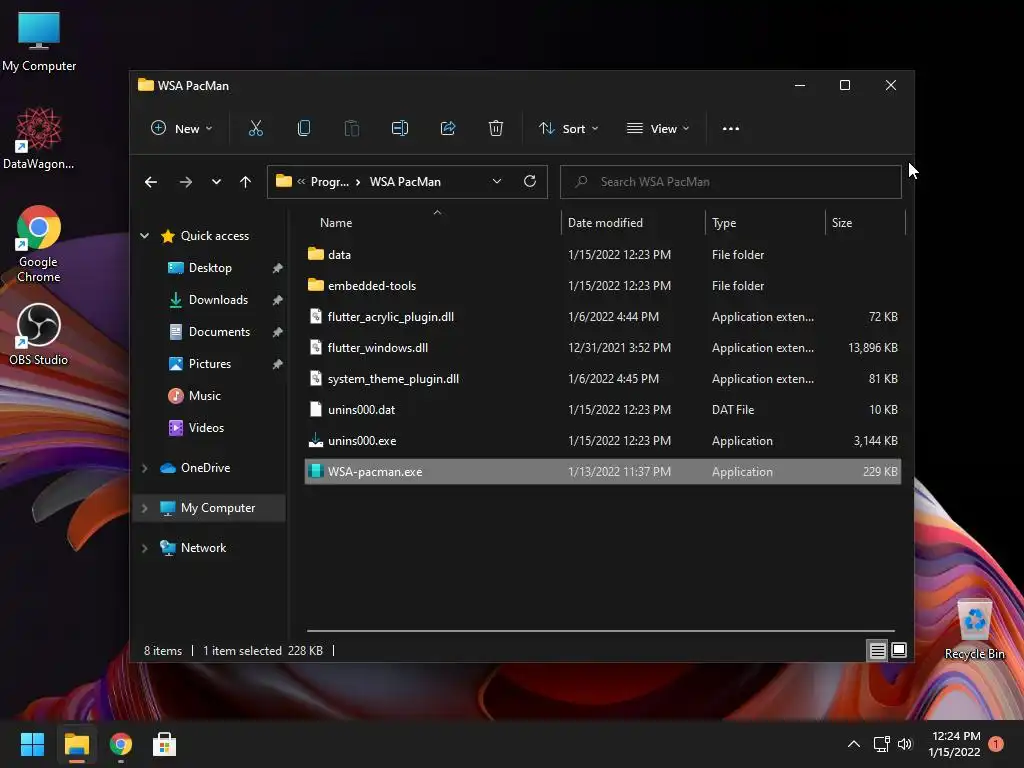
Task: Open DataWagon desktop shortcut
Action: click(39, 139)
